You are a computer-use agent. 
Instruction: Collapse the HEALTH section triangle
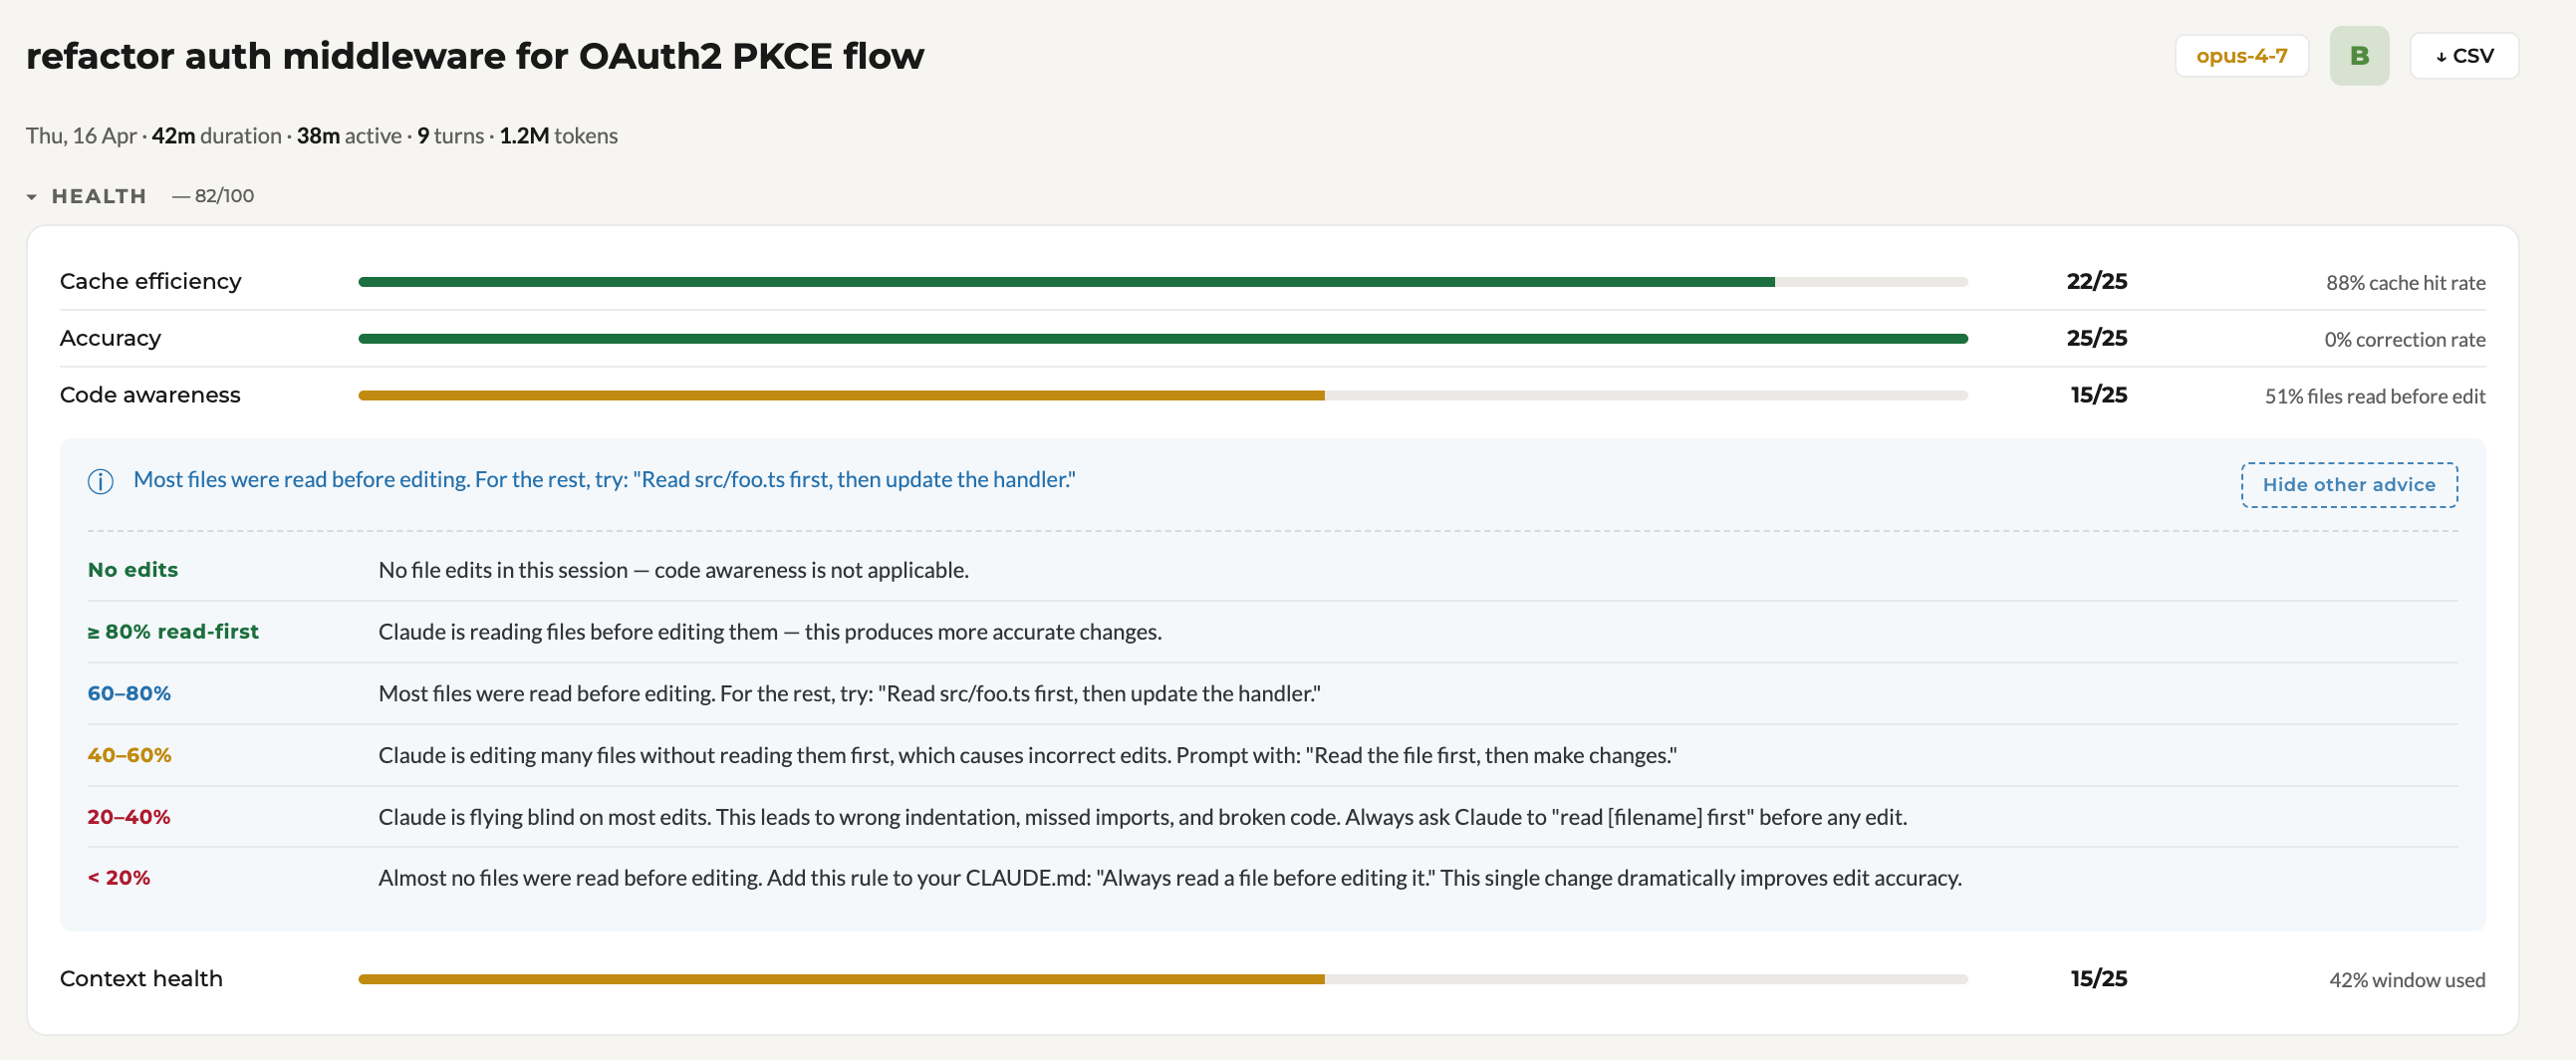pos(32,197)
